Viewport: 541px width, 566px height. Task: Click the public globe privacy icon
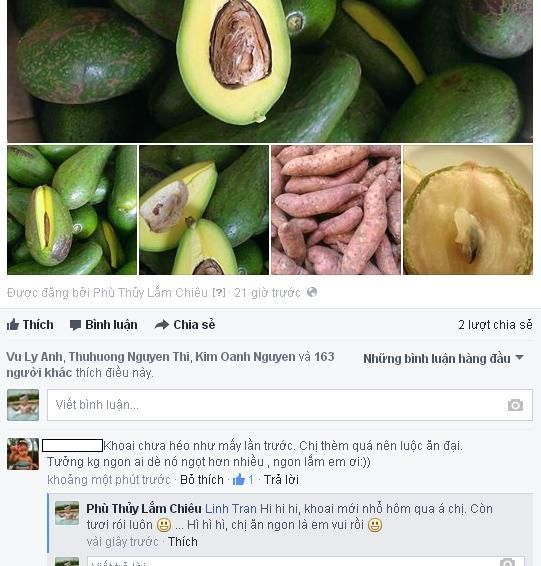(x=312, y=292)
